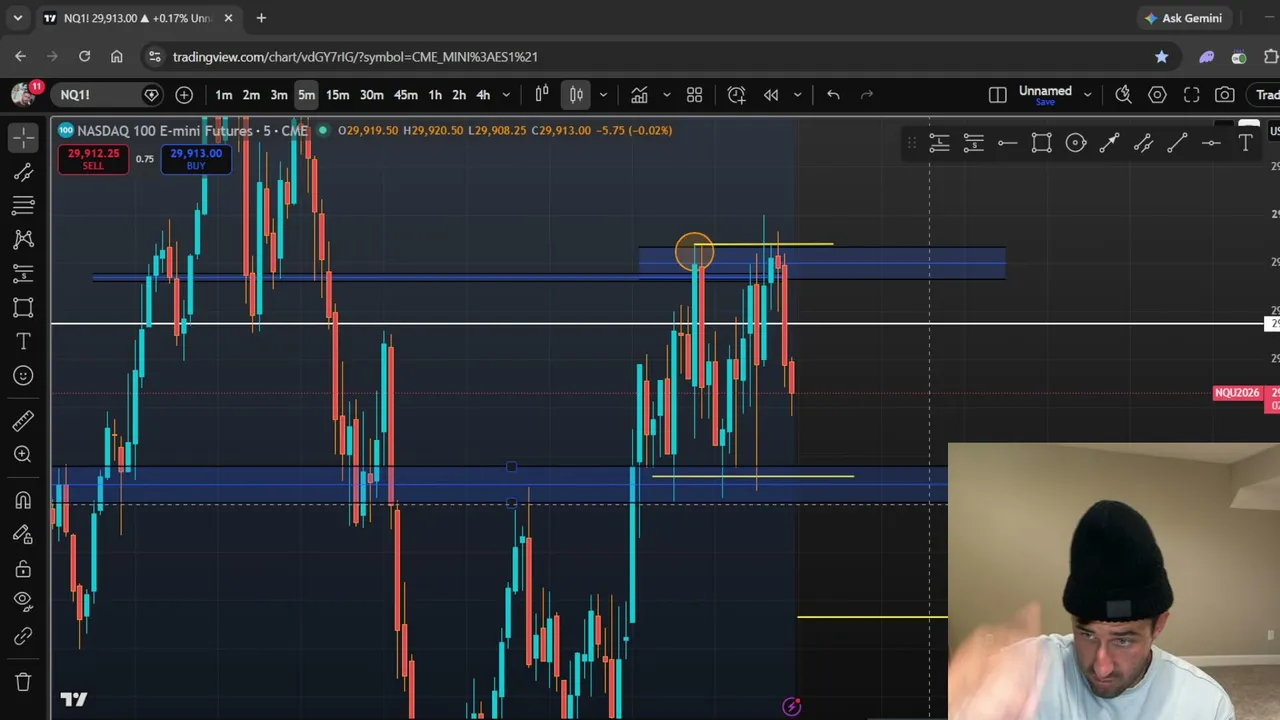
Task: Switch to 15m timeframe
Action: (337, 95)
